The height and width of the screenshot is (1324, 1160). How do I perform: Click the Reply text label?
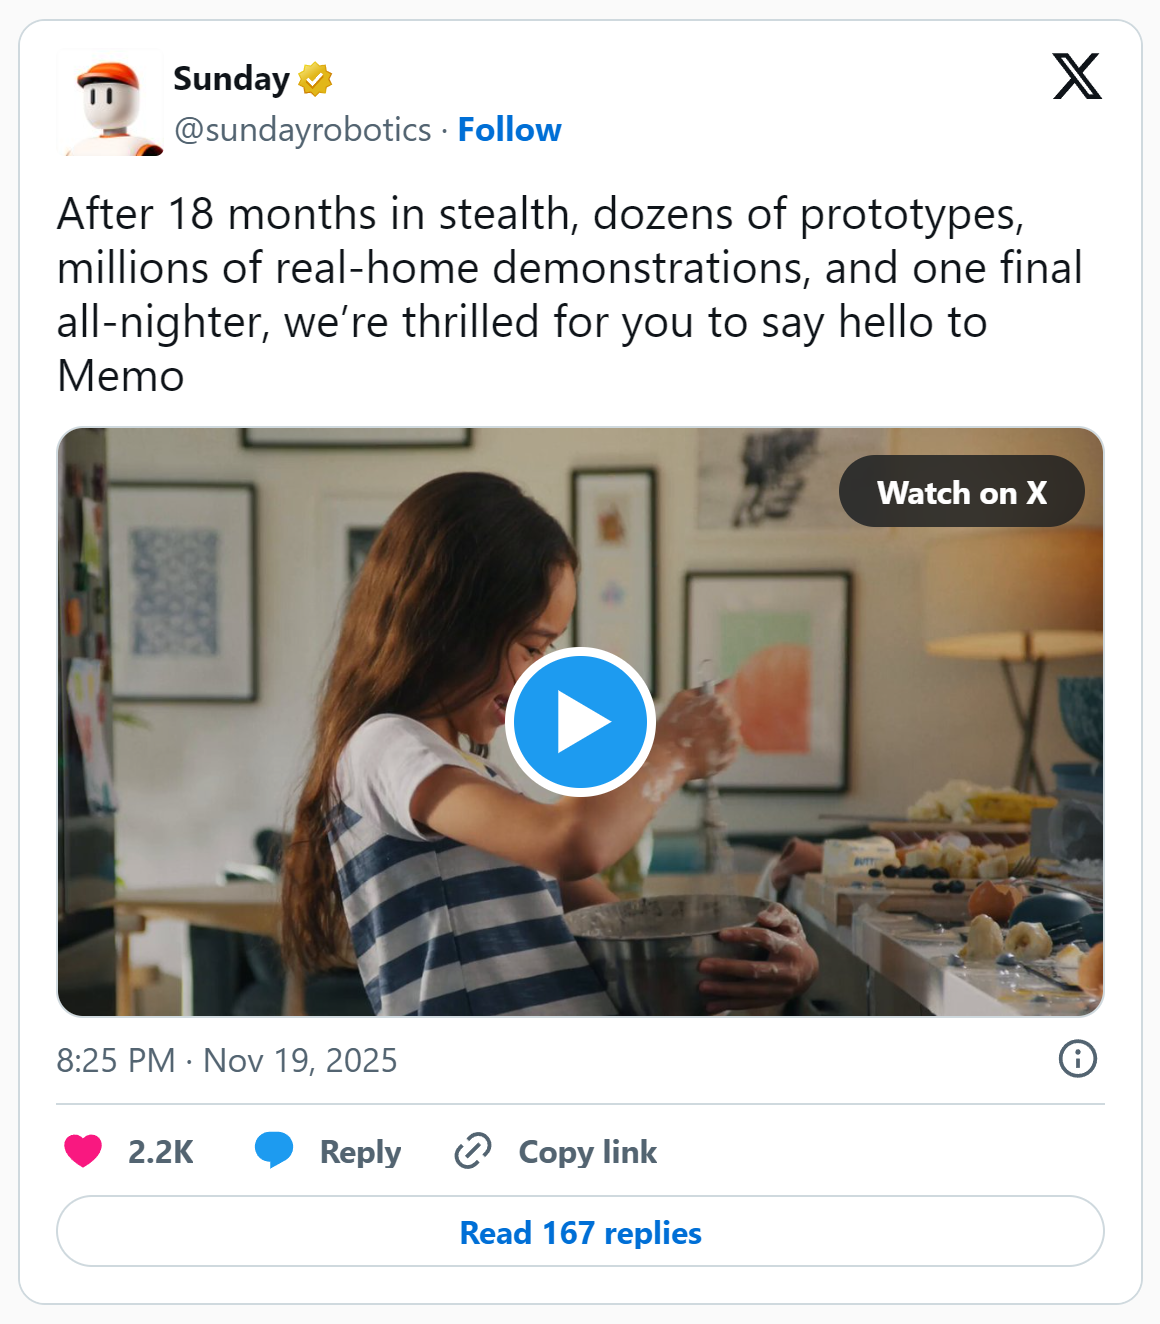tap(360, 1152)
